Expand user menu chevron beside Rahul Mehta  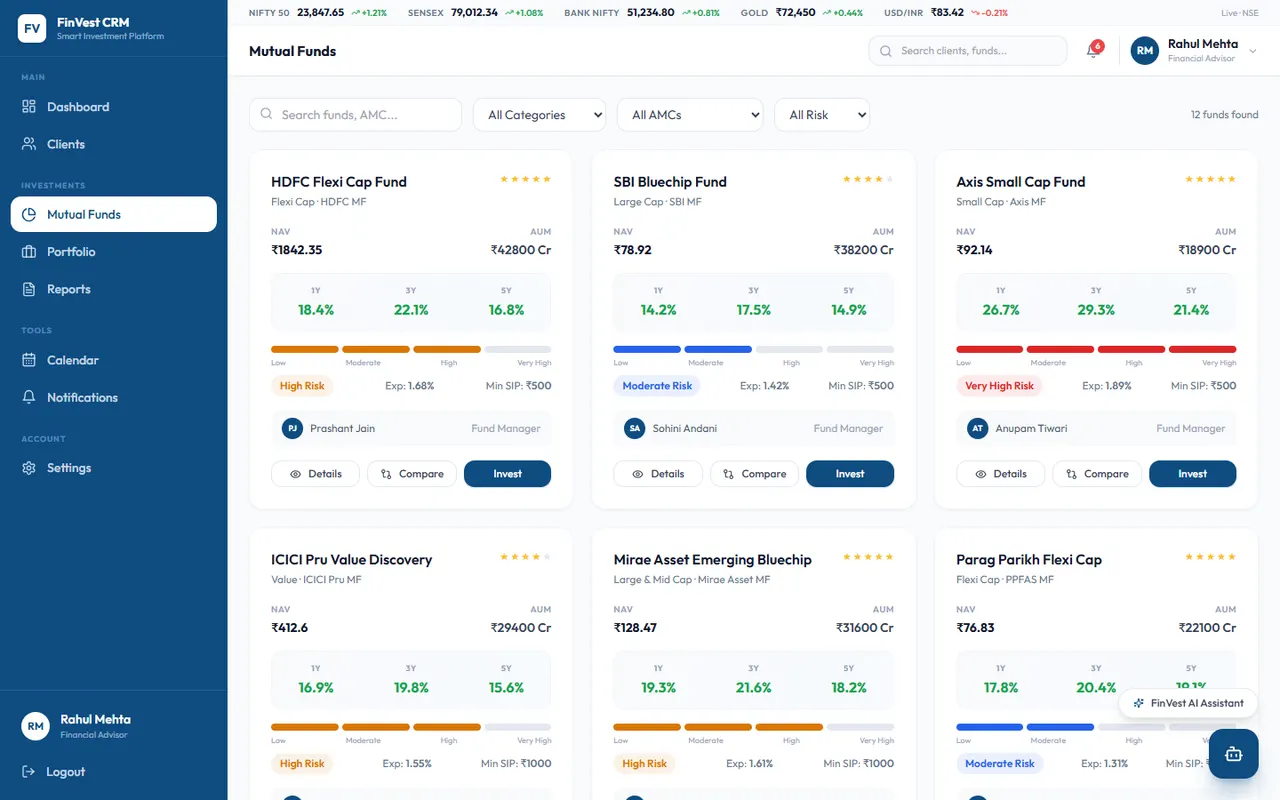(x=1253, y=51)
